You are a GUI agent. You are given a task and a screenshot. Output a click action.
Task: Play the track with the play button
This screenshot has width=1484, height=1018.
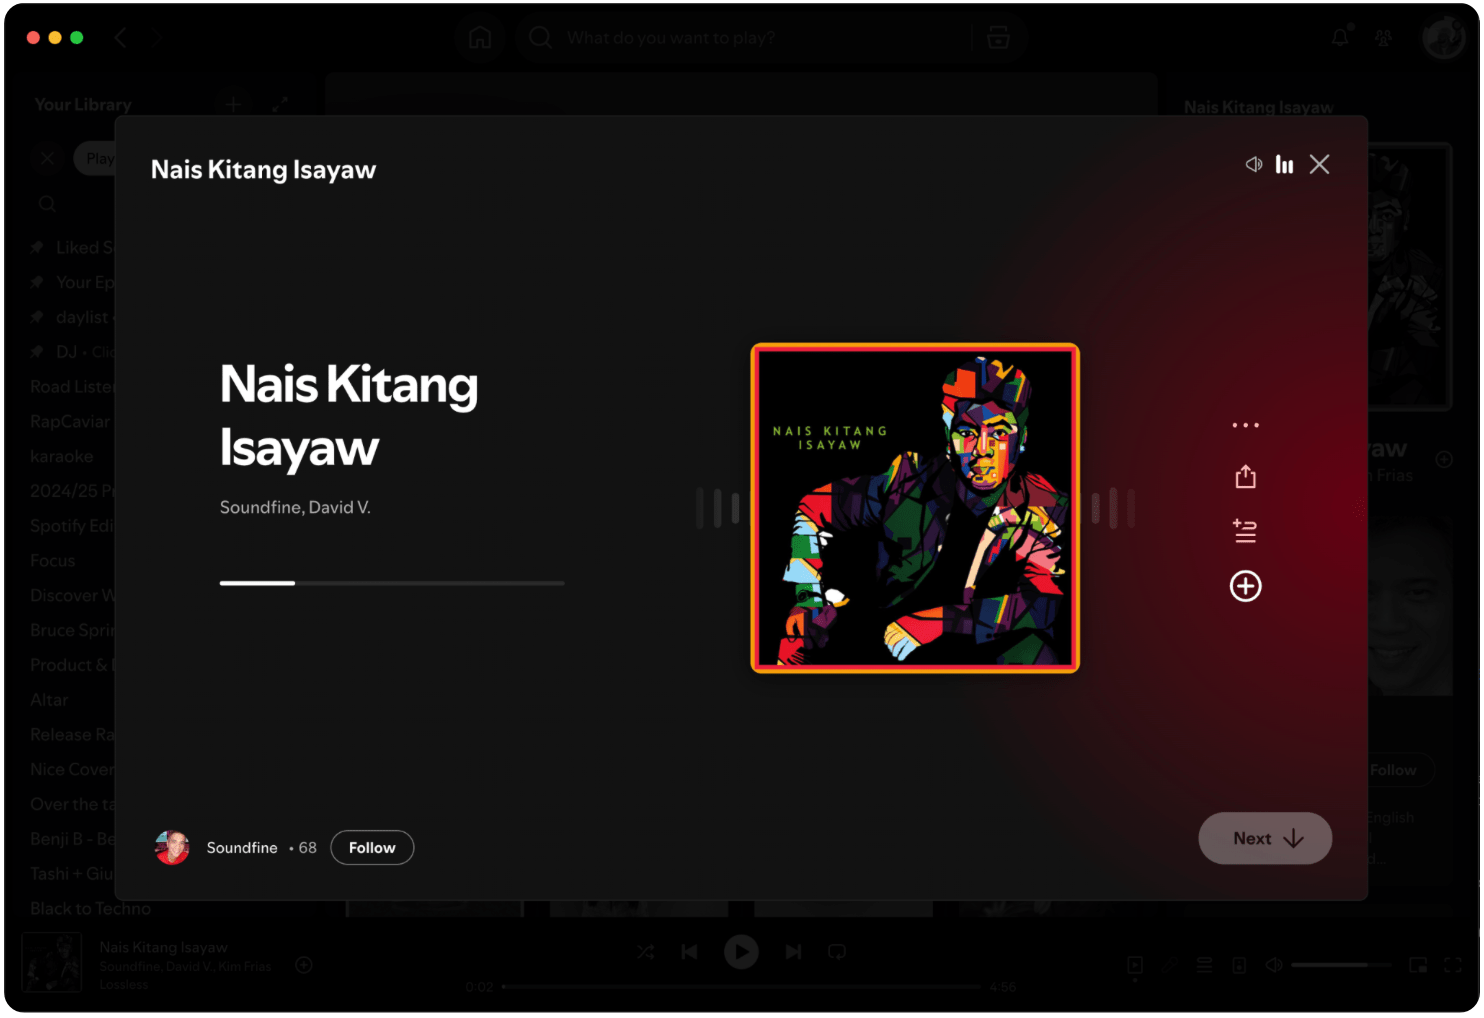[741, 952]
